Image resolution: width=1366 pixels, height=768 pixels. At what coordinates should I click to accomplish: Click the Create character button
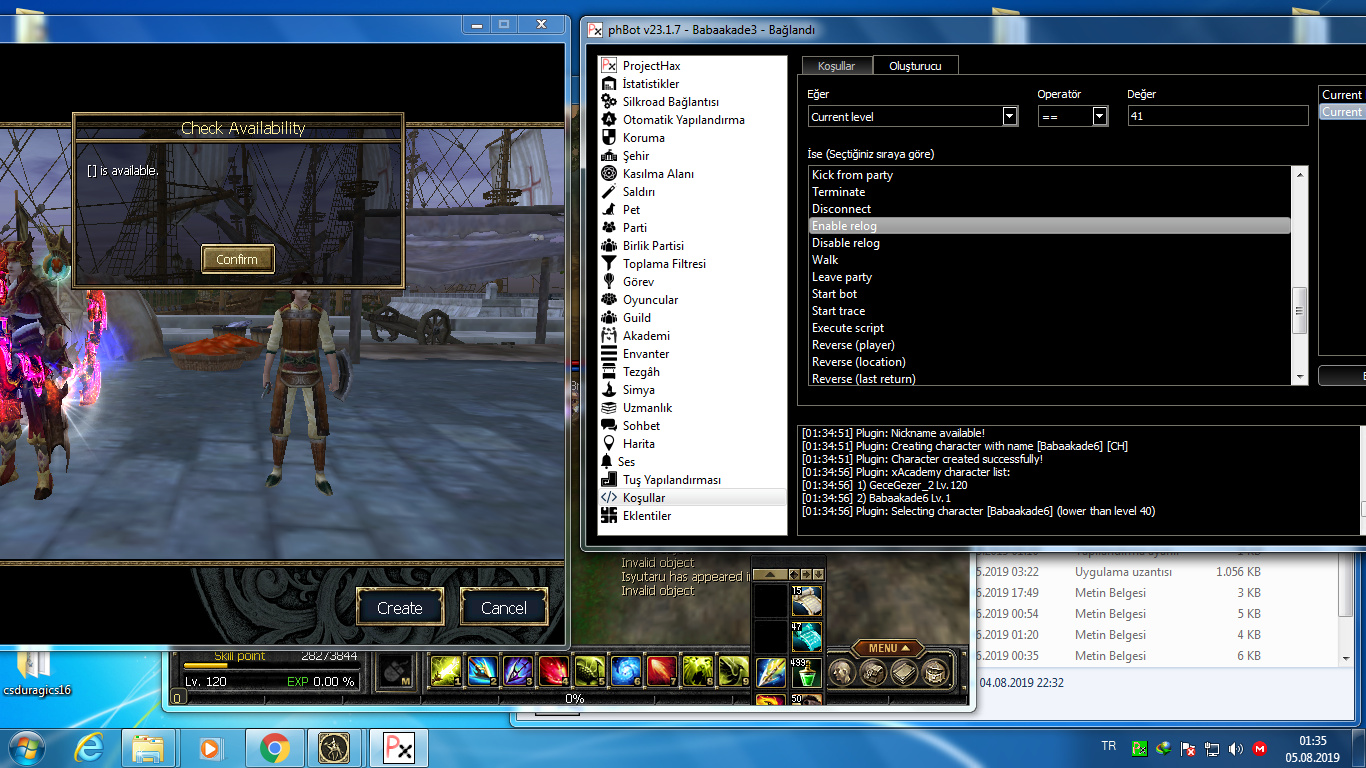[x=399, y=608]
